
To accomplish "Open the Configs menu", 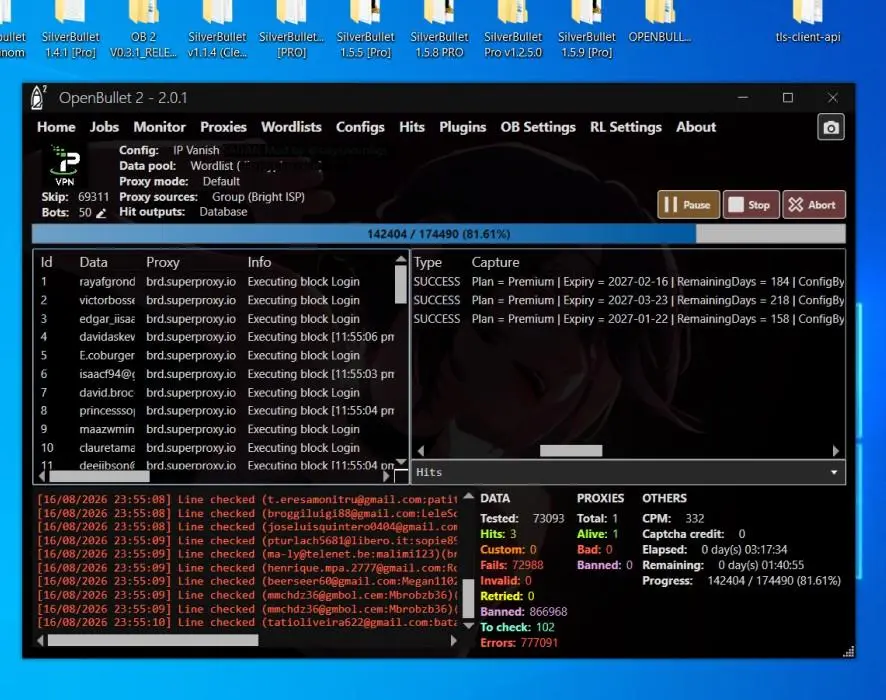I will 360,127.
